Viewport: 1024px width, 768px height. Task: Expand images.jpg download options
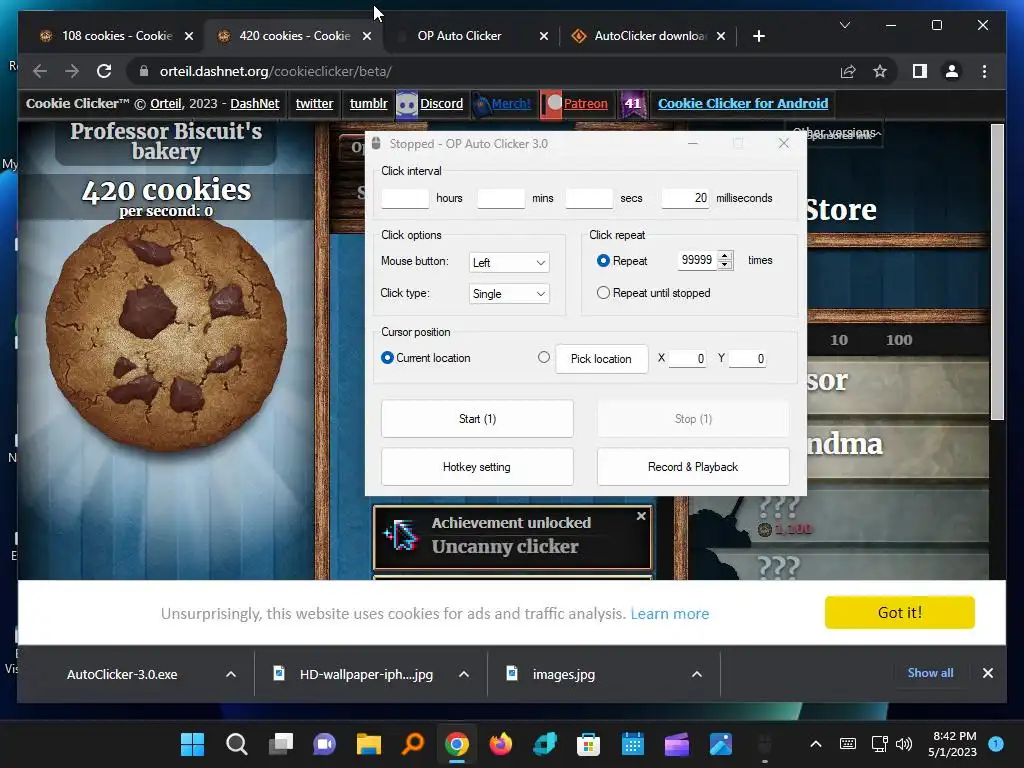(697, 674)
